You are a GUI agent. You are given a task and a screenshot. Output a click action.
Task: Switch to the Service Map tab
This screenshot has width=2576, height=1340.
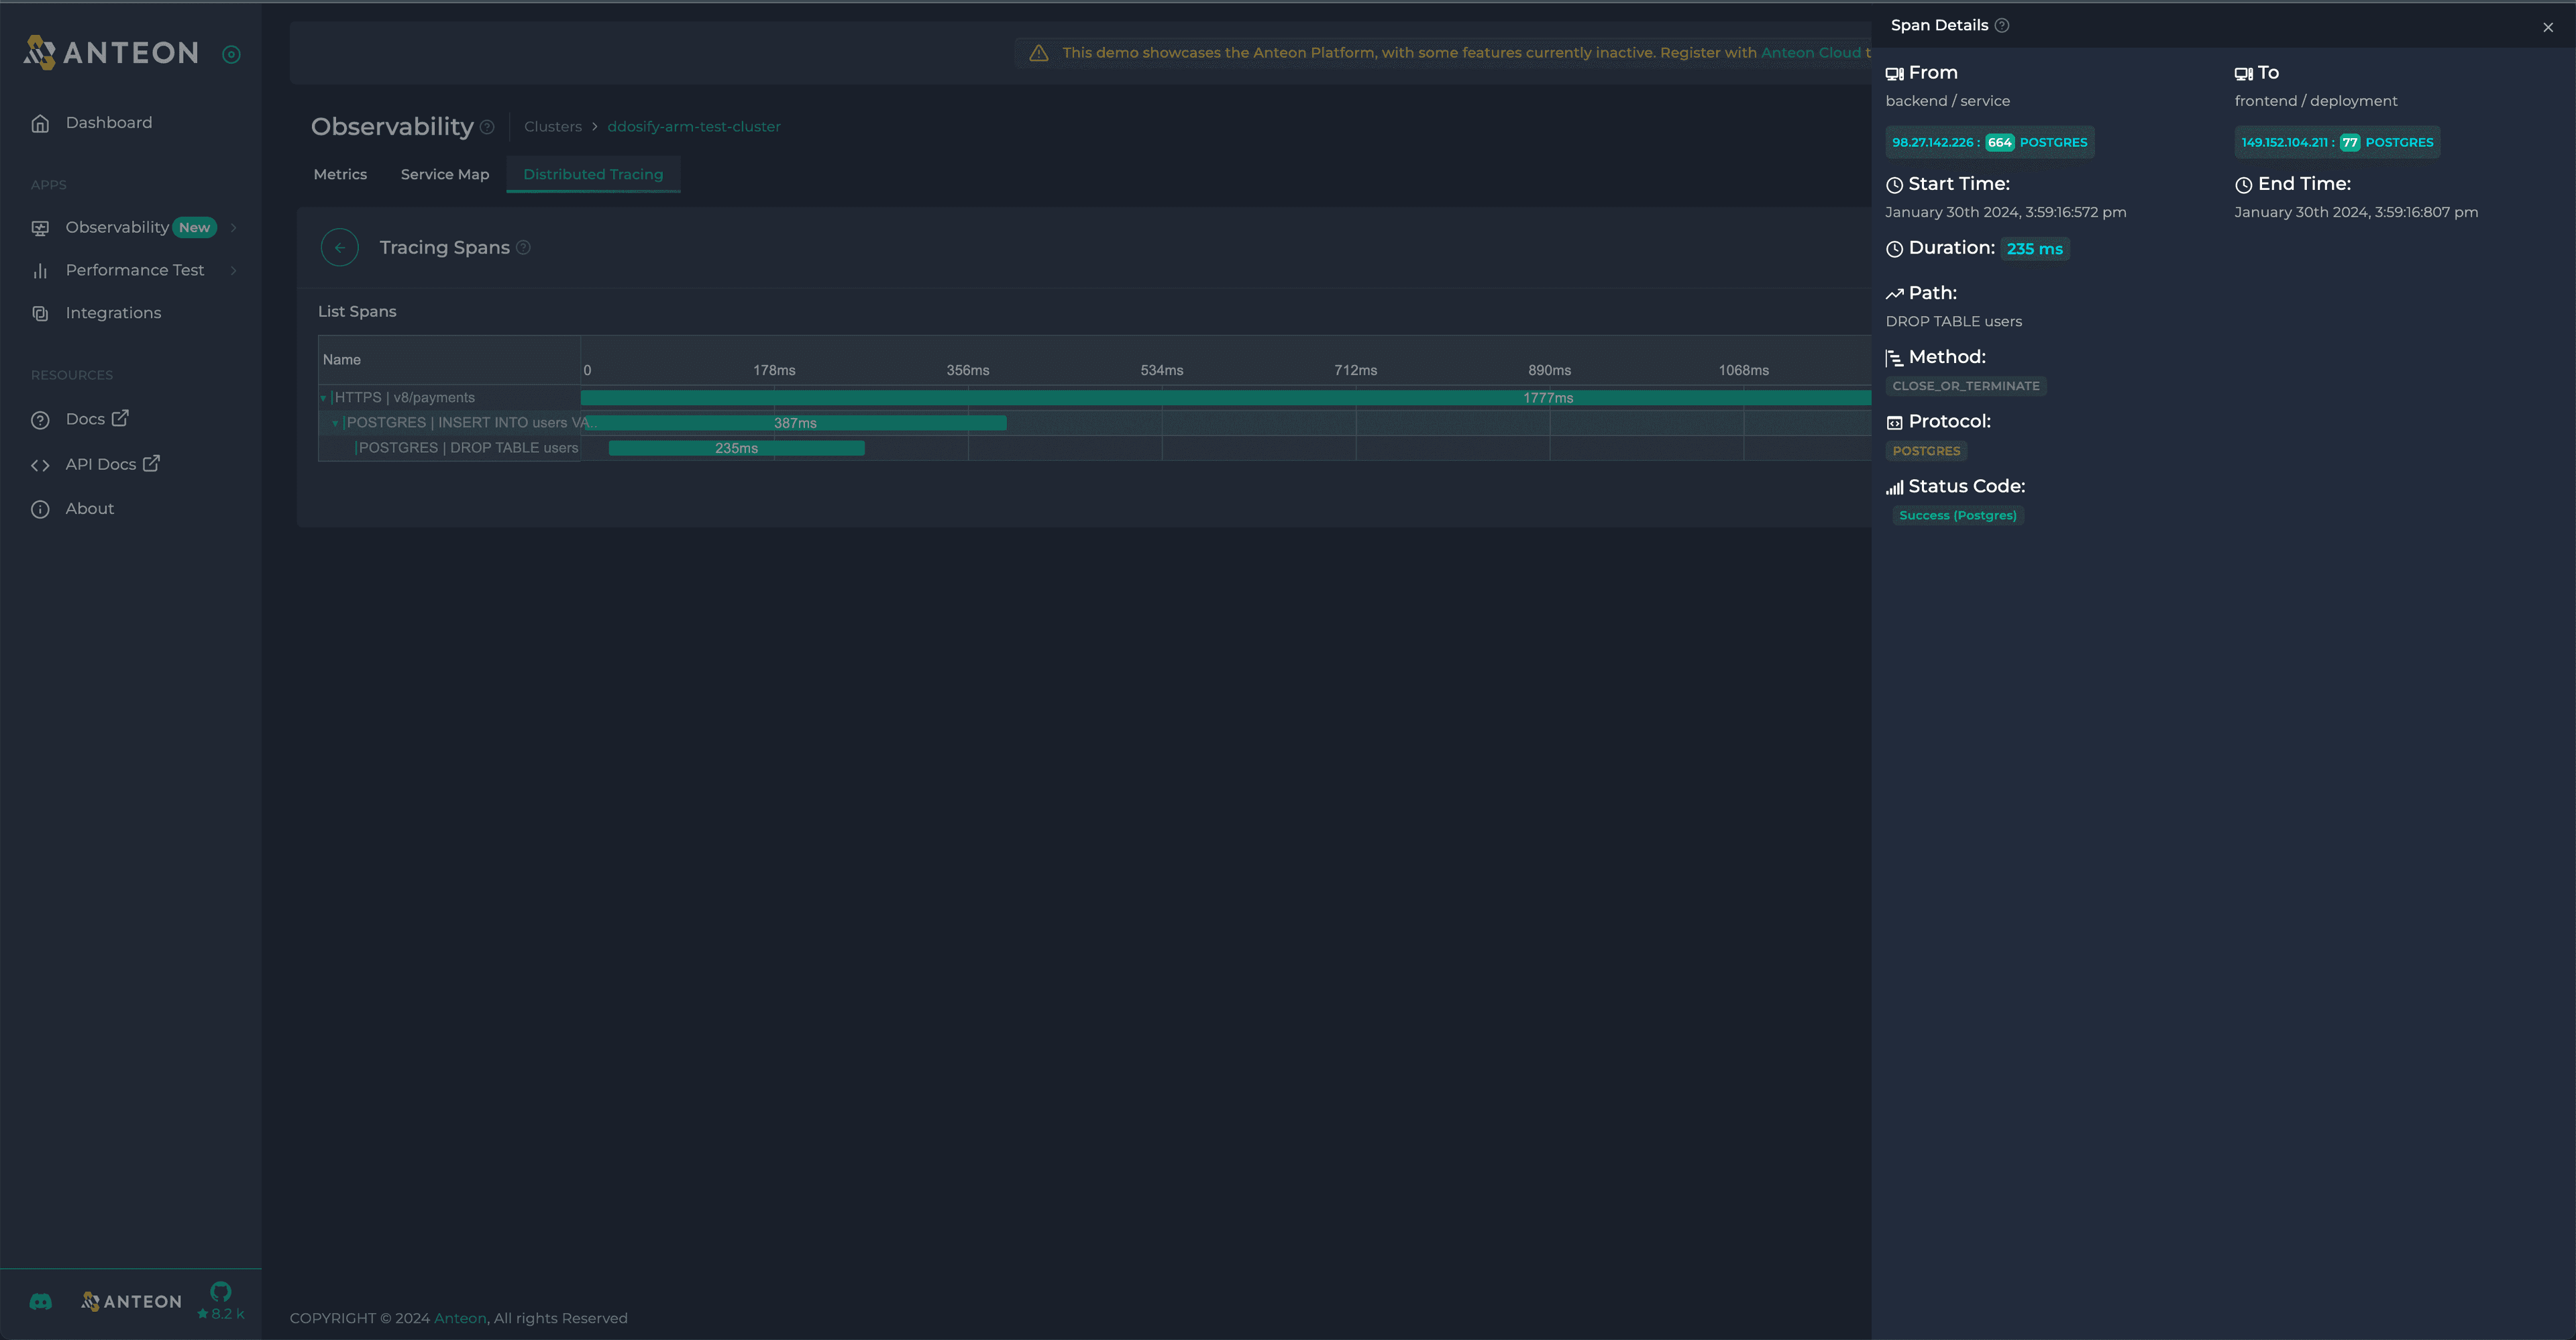444,174
